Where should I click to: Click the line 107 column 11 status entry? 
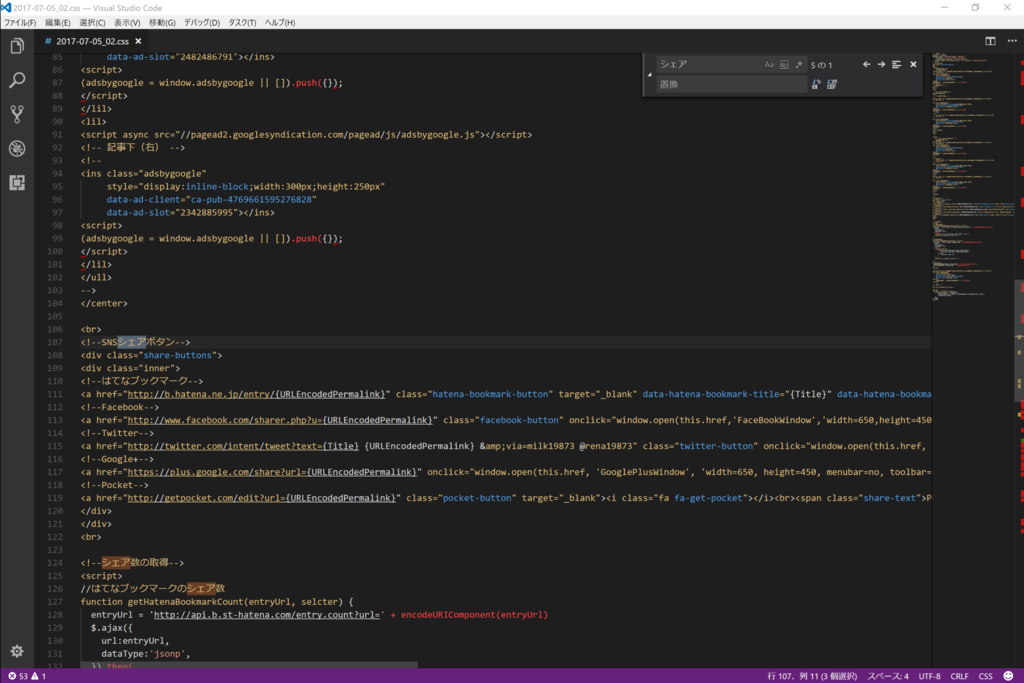[x=812, y=676]
